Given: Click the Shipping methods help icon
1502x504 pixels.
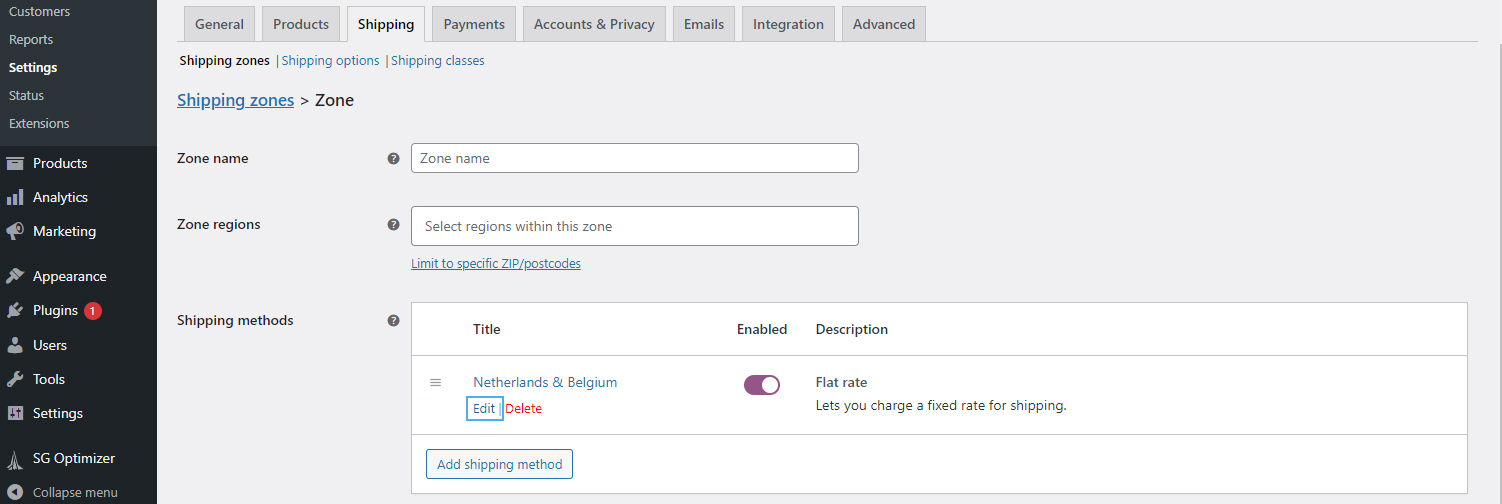Looking at the screenshot, I should (393, 321).
